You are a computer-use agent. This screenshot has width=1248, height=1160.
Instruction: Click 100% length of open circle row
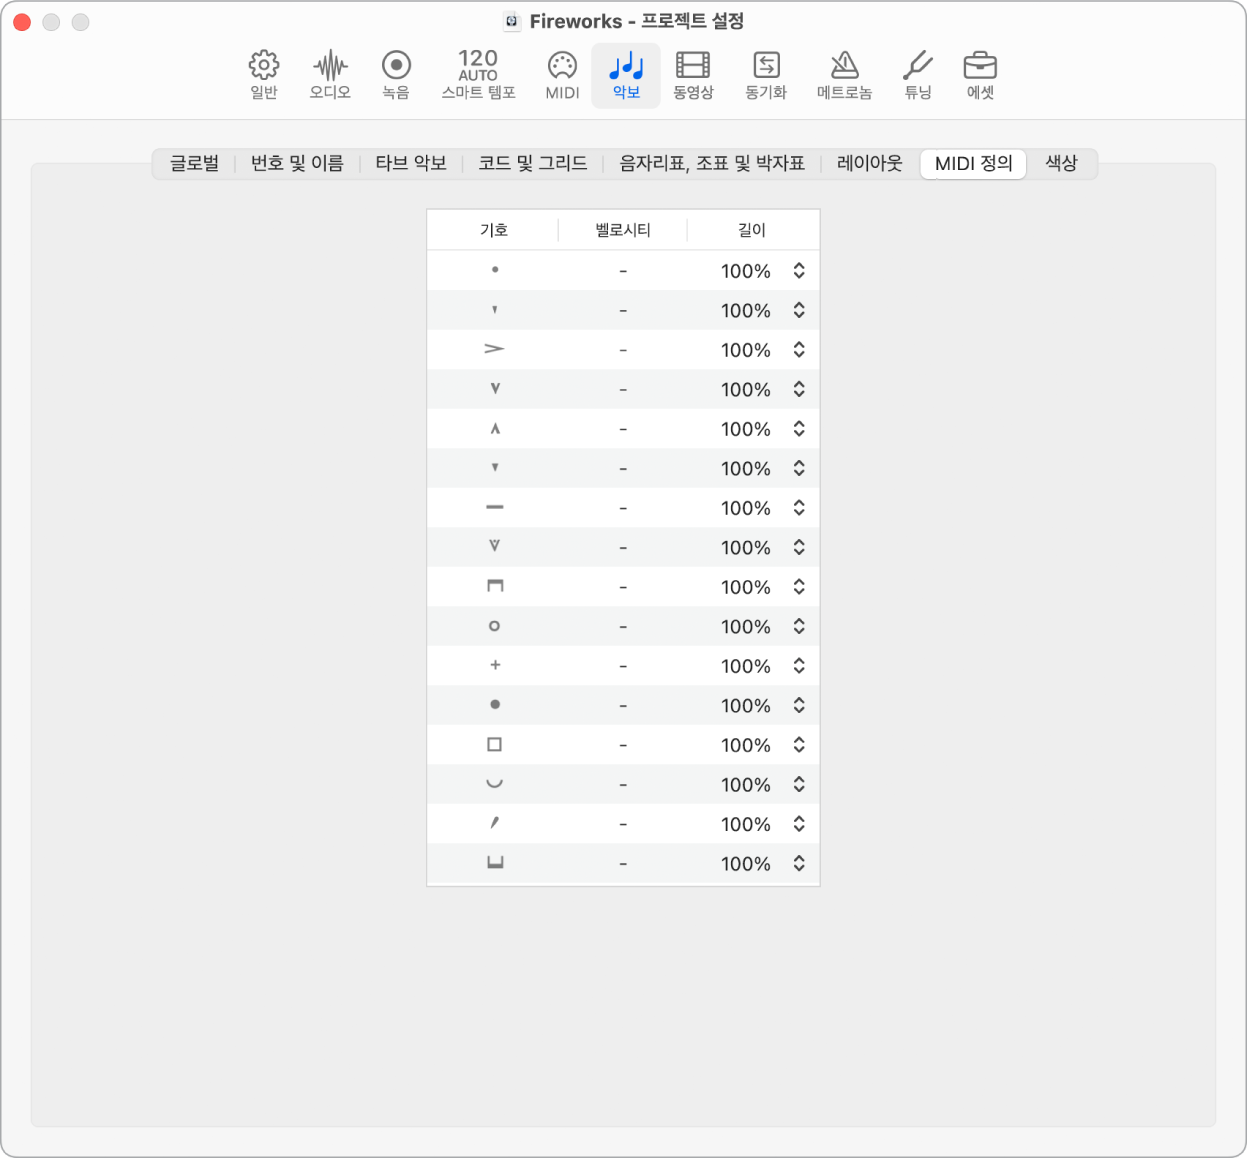(746, 627)
